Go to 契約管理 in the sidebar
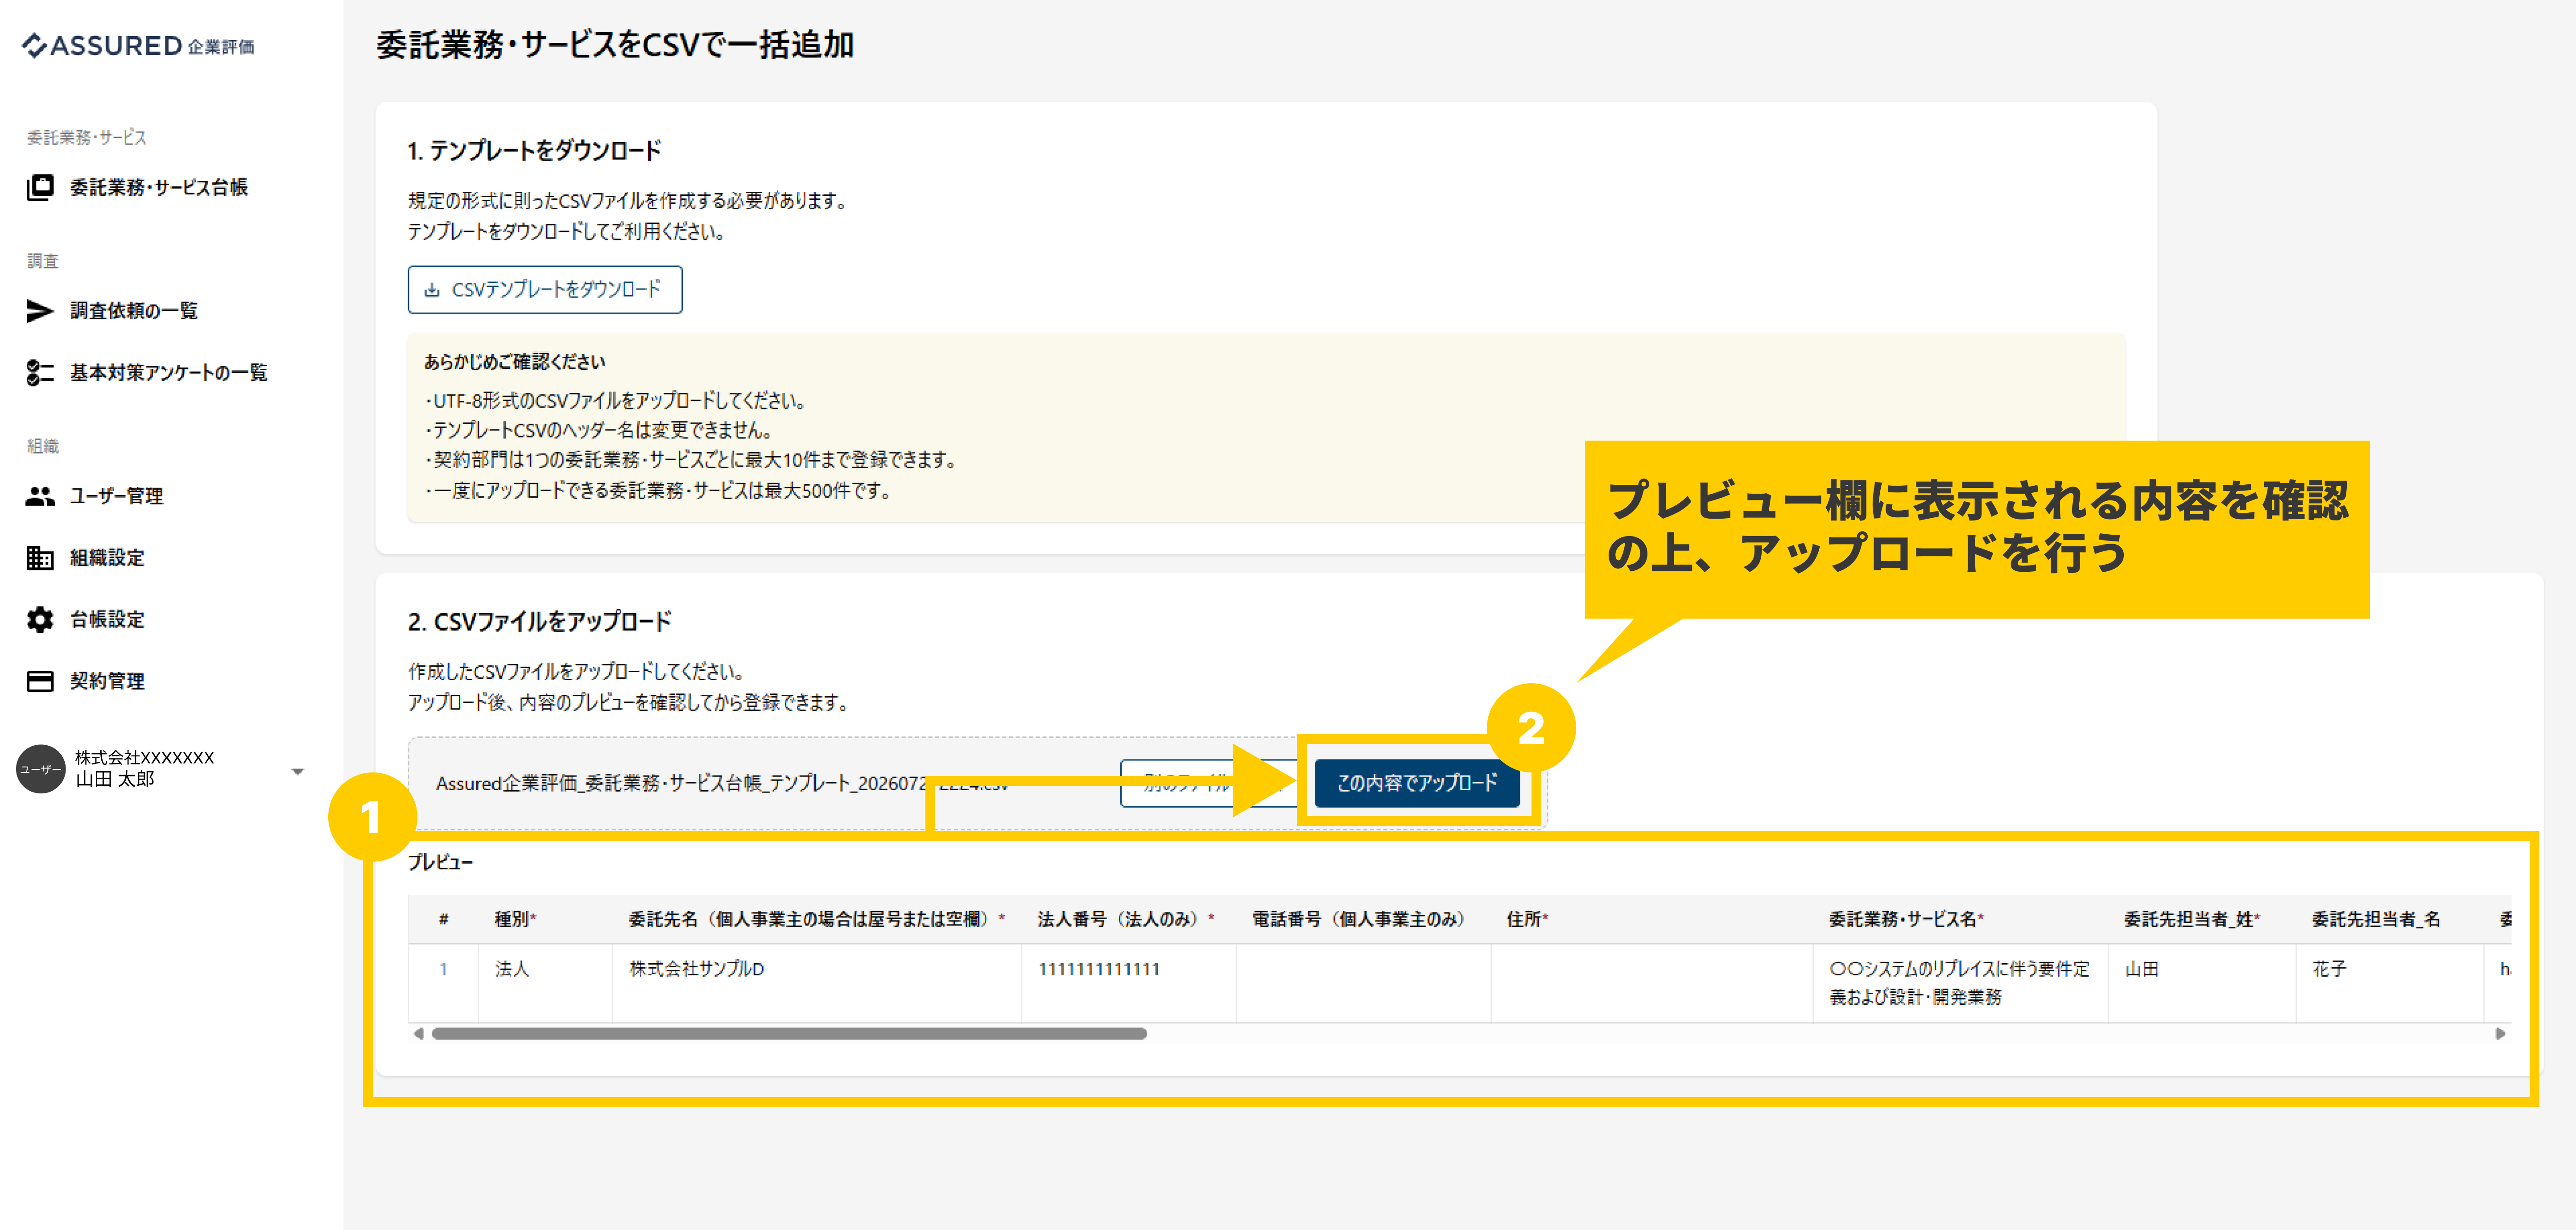The height and width of the screenshot is (1230, 2576). pyautogui.click(x=107, y=681)
